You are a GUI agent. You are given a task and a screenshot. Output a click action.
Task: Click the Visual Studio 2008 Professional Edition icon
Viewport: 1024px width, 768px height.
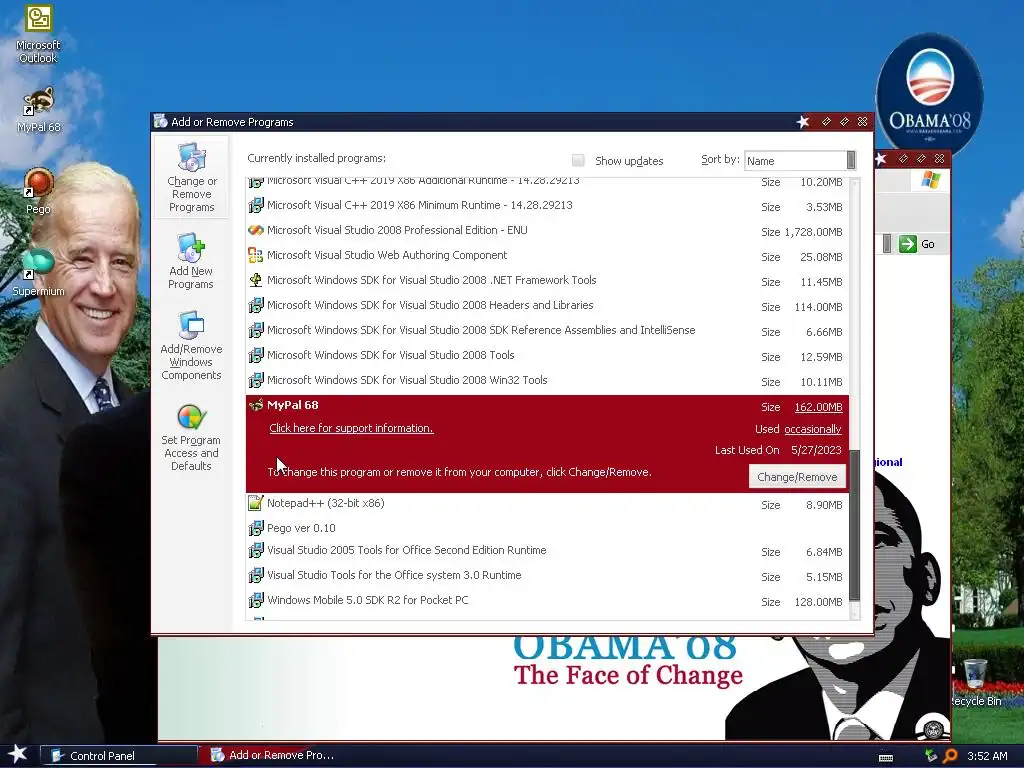pyautogui.click(x=255, y=231)
